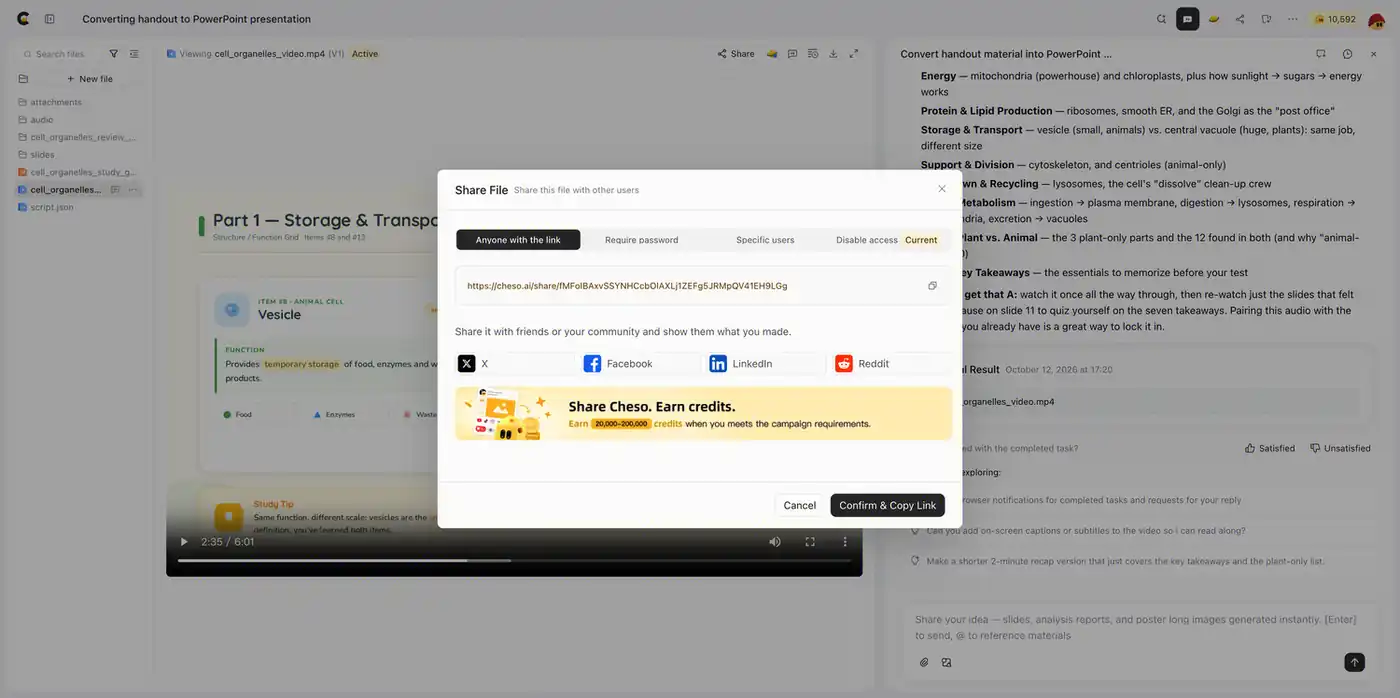Open the more options dots on selected file
1400x698 pixels.
(x=133, y=190)
